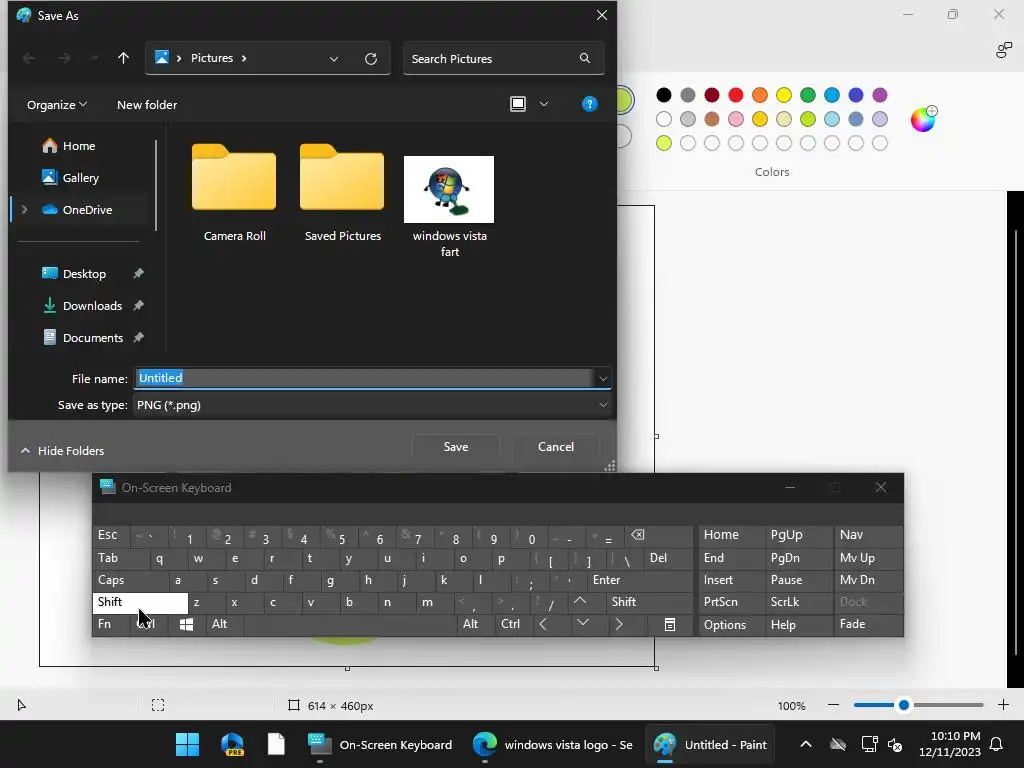Click the Backspace key on On-Screen Keyboard
Screen dimensions: 1024x768
[658, 536]
